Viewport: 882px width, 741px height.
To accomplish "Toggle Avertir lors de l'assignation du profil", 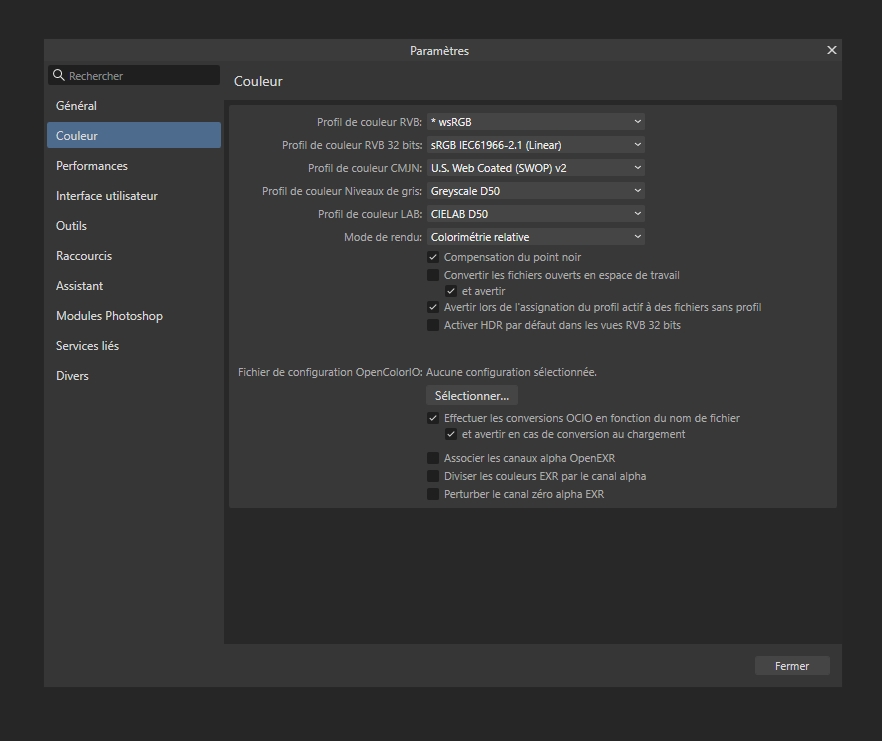I will click(x=433, y=307).
